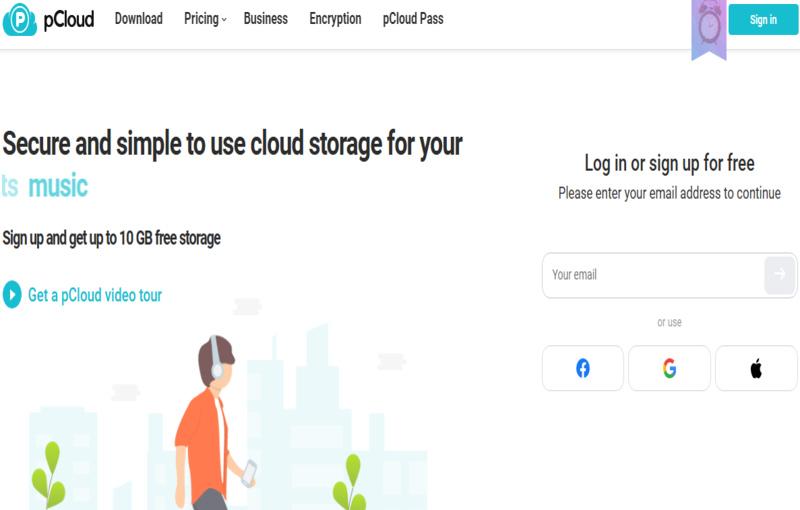Viewport: 800px width, 510px height.
Task: Click the 'Log in or sign up for free' heading
Action: [669, 164]
